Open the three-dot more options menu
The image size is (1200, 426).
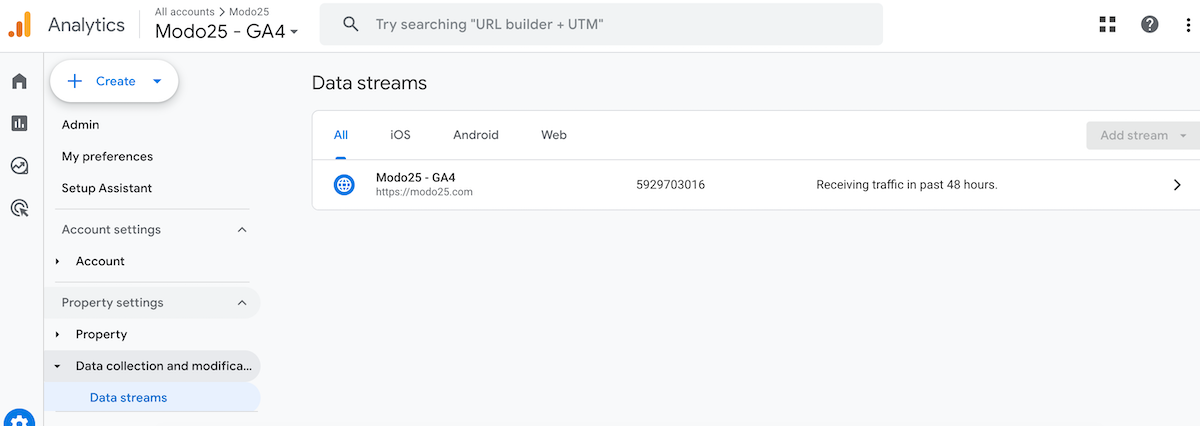click(x=1188, y=24)
